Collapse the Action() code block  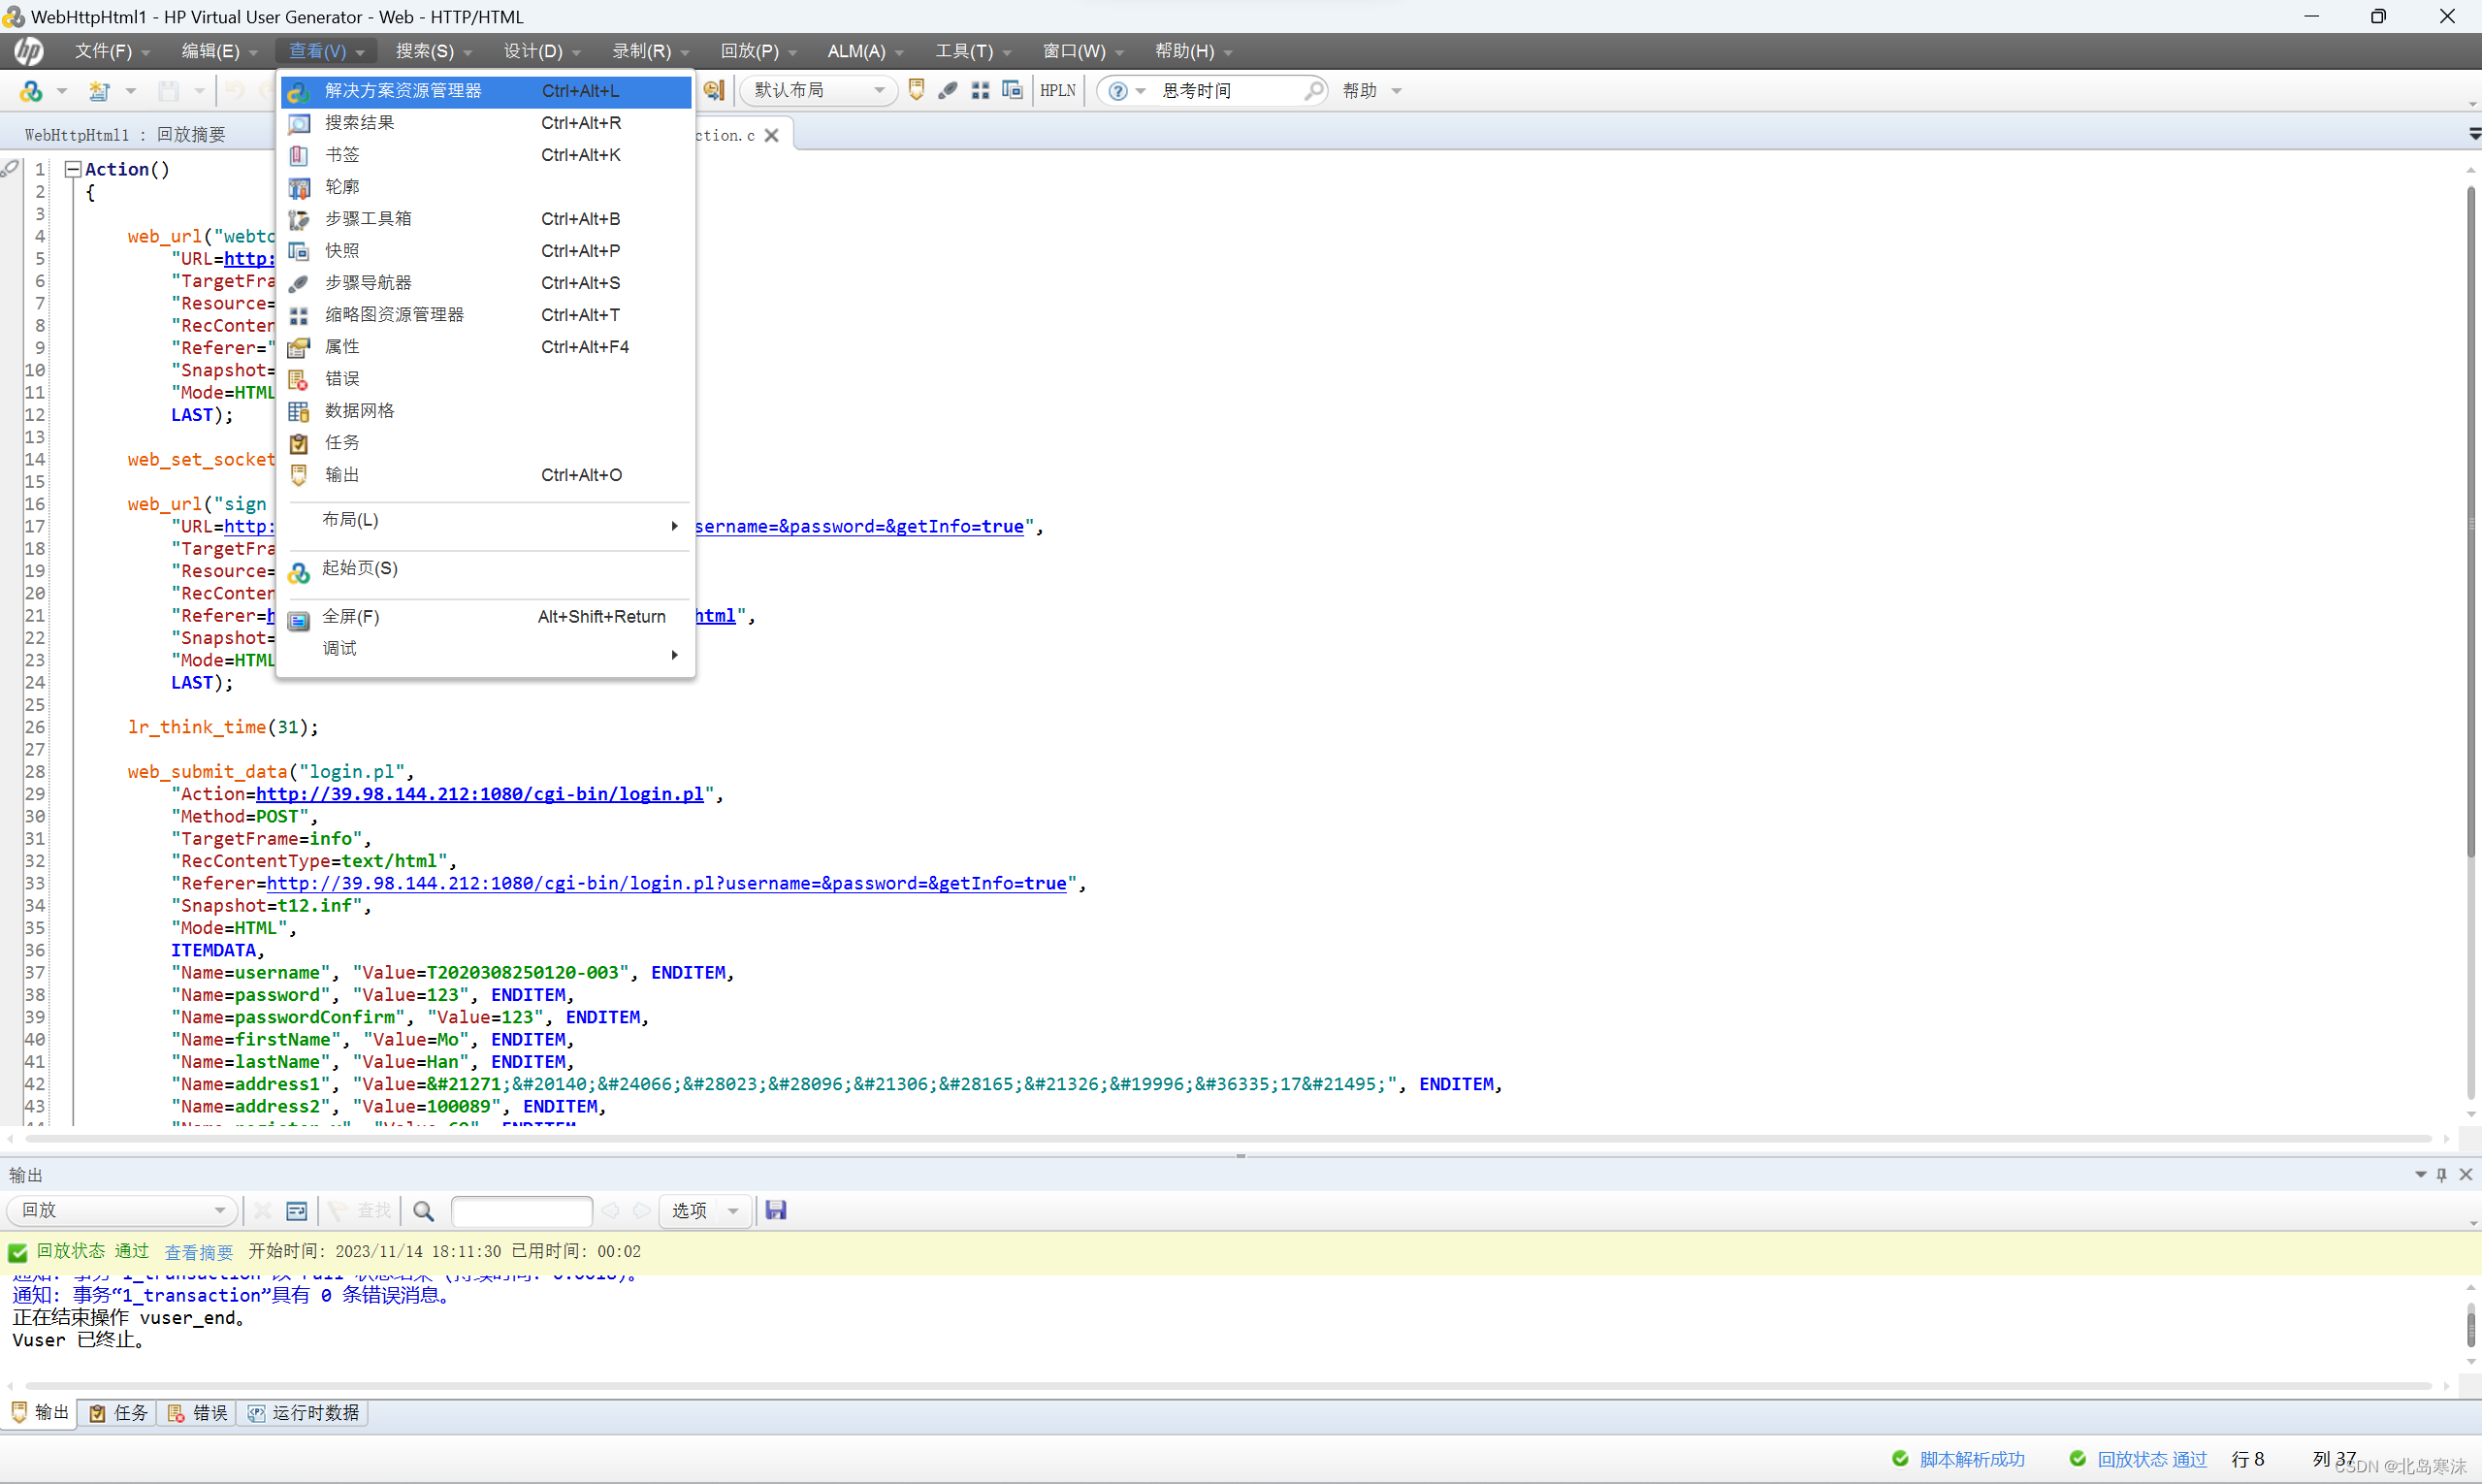pos(72,169)
